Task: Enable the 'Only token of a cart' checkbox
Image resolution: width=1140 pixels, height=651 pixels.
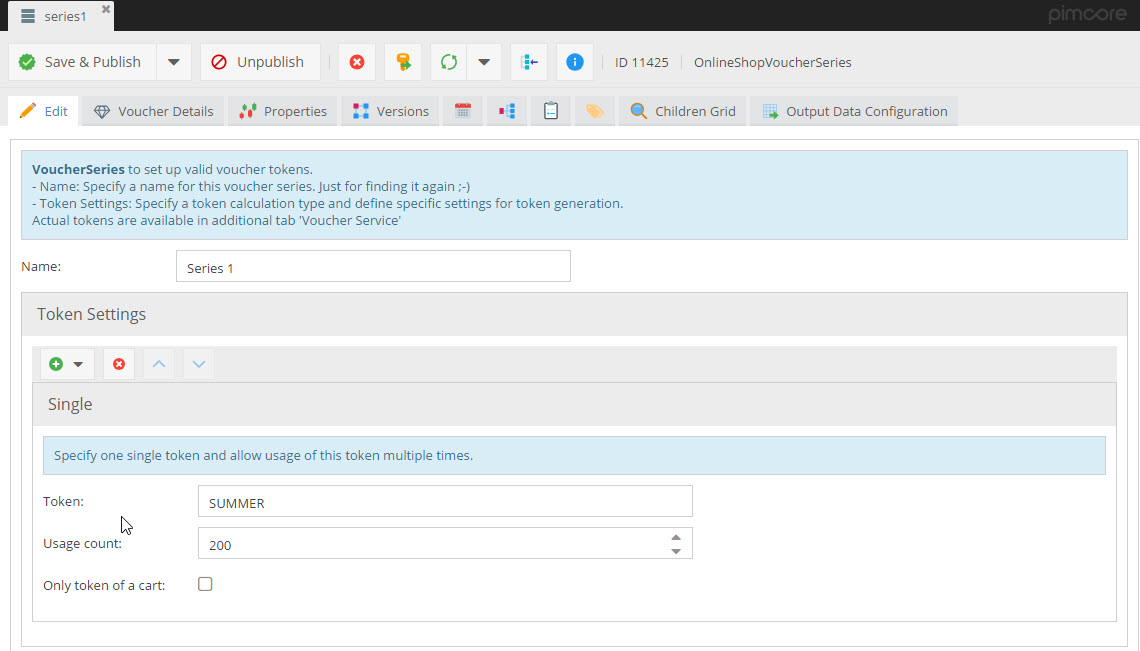Action: (205, 584)
